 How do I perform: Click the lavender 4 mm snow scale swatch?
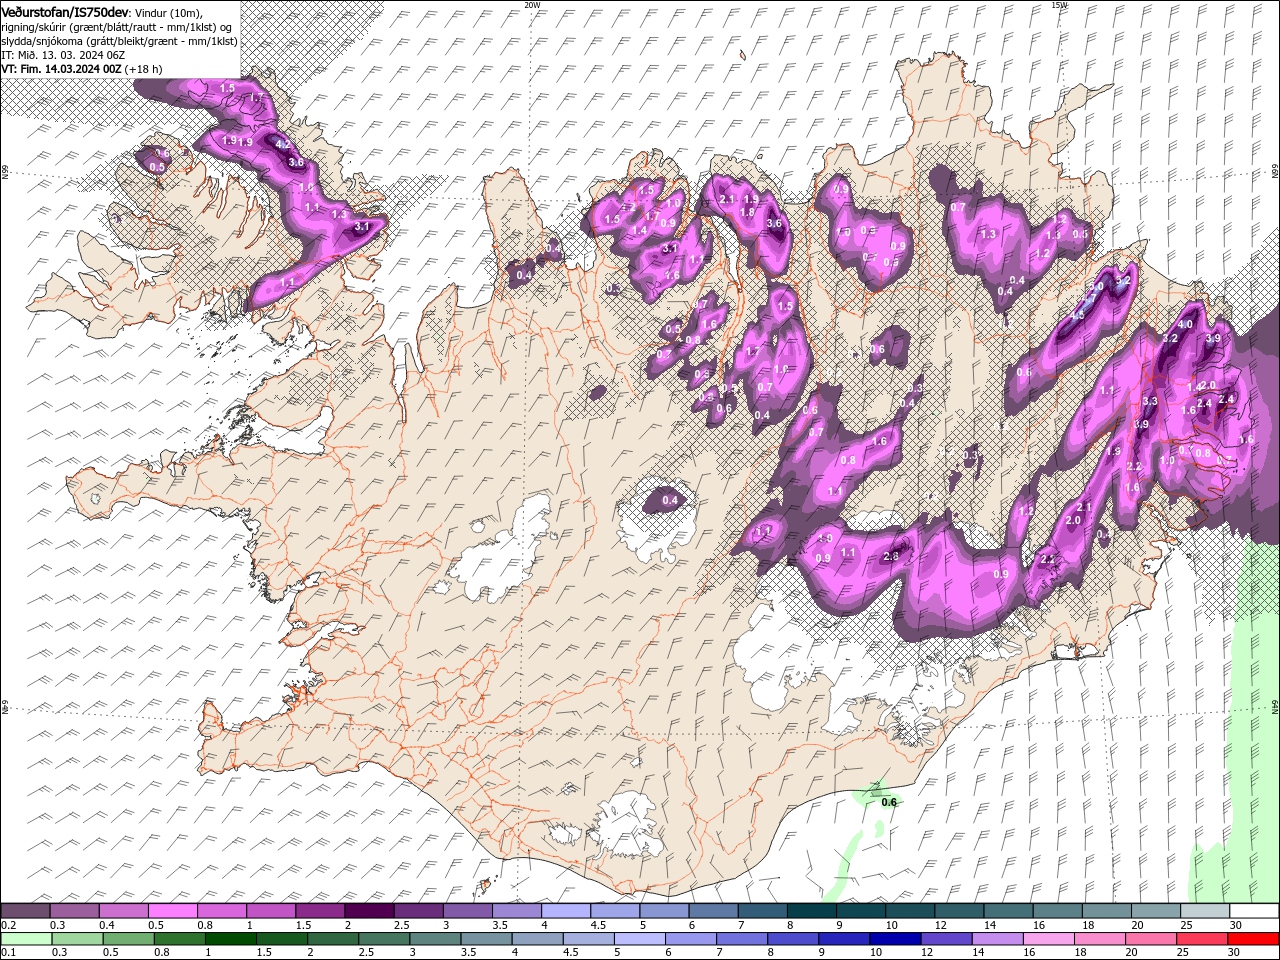(566, 911)
